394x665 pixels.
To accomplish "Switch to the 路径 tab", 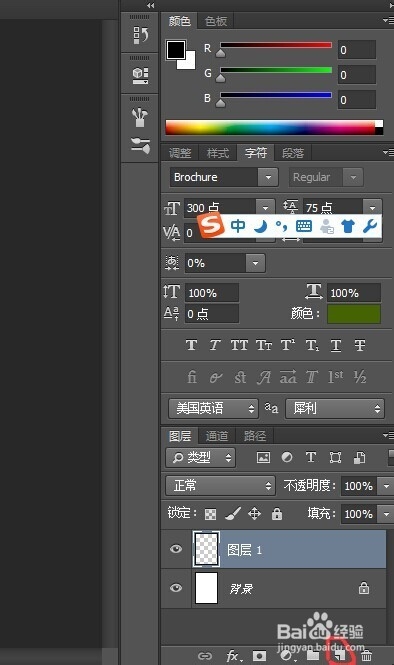I will pyautogui.click(x=254, y=436).
